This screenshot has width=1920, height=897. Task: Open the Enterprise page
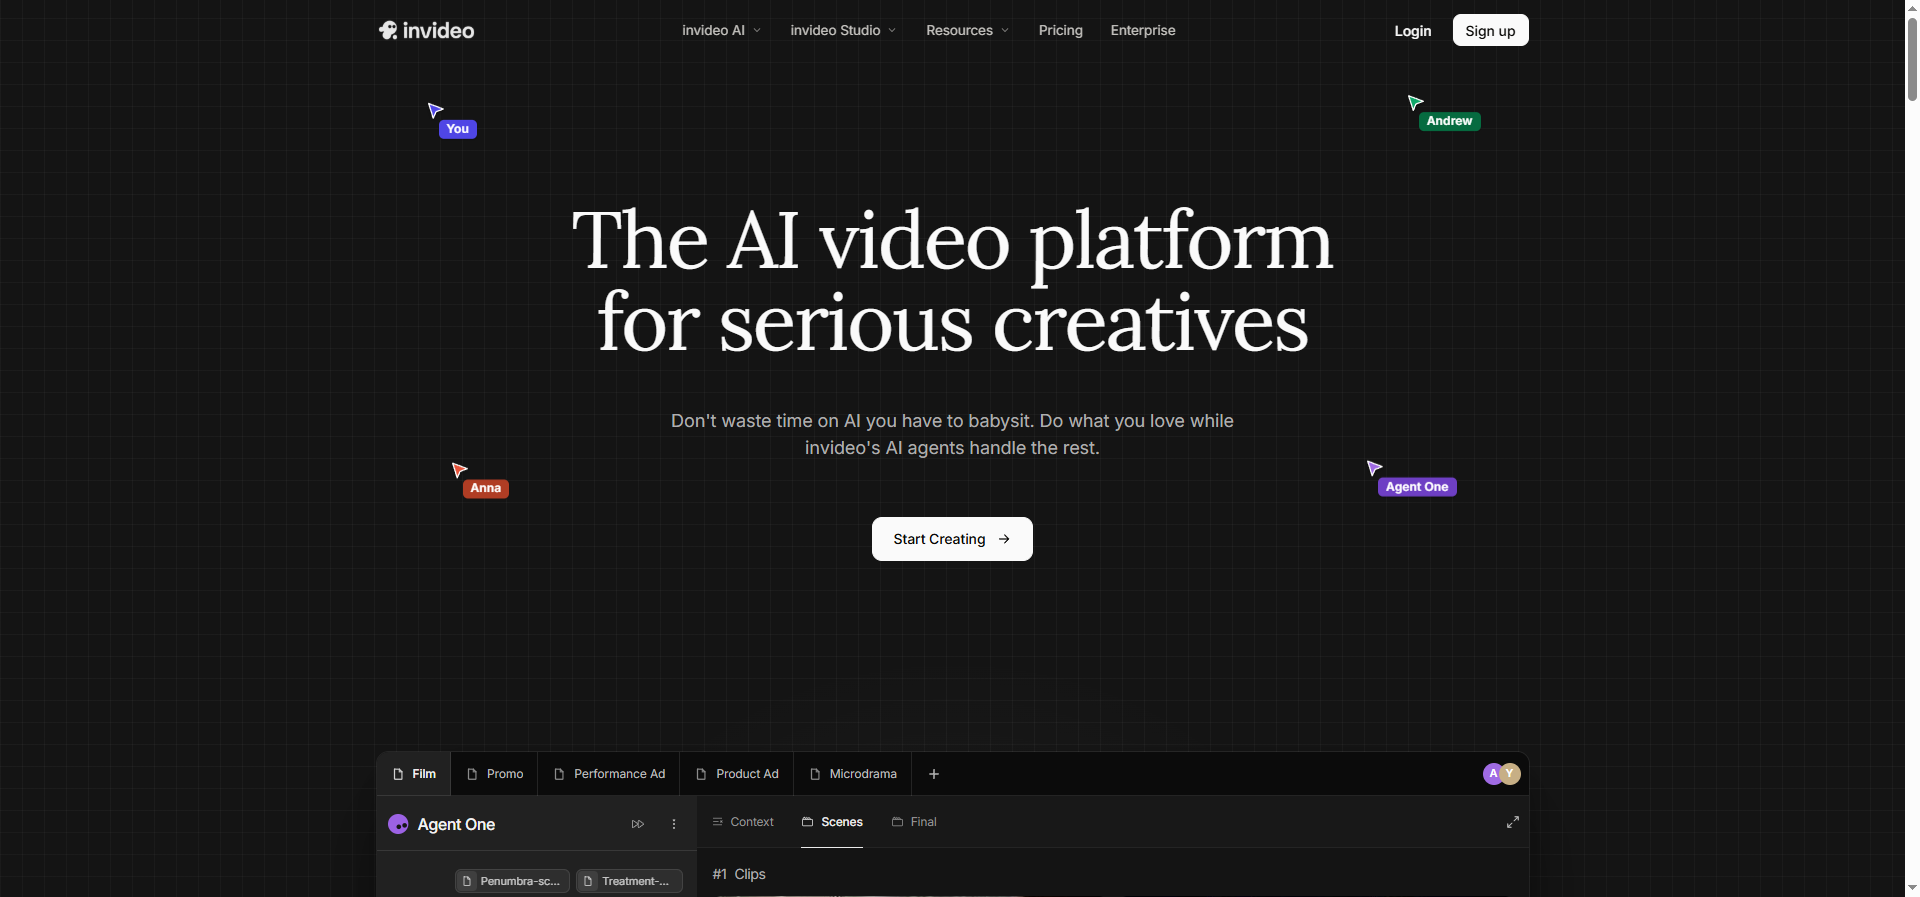pyautogui.click(x=1143, y=30)
